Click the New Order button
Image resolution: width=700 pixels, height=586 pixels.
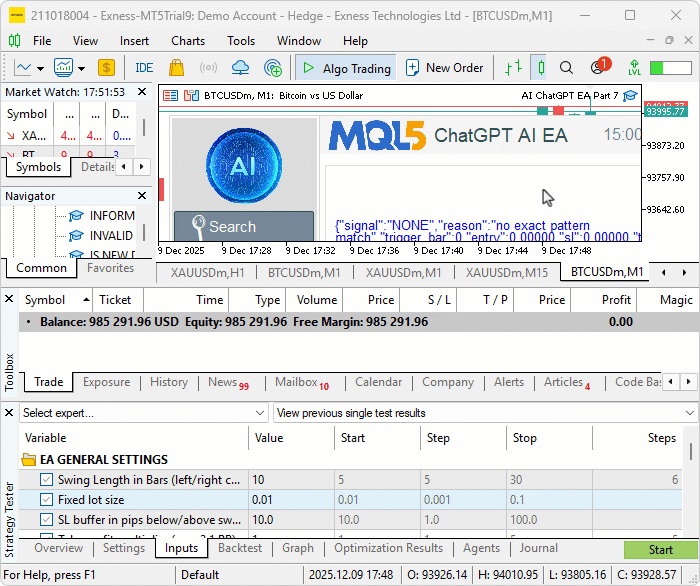click(445, 68)
